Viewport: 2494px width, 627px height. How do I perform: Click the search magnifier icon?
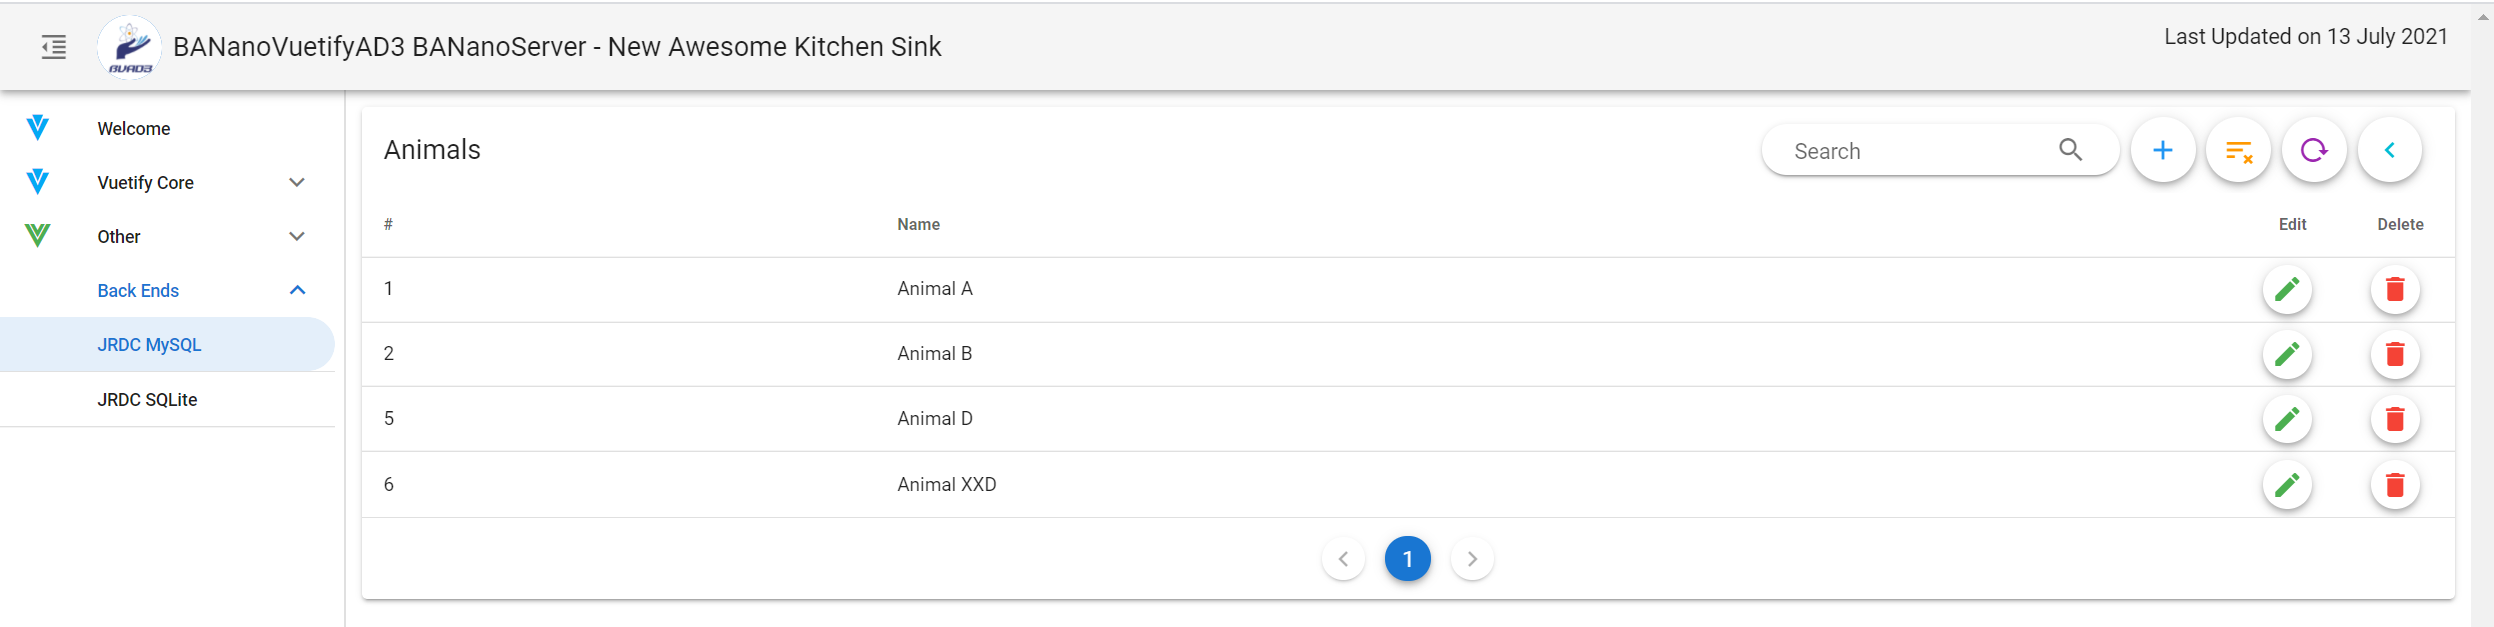coord(2070,150)
